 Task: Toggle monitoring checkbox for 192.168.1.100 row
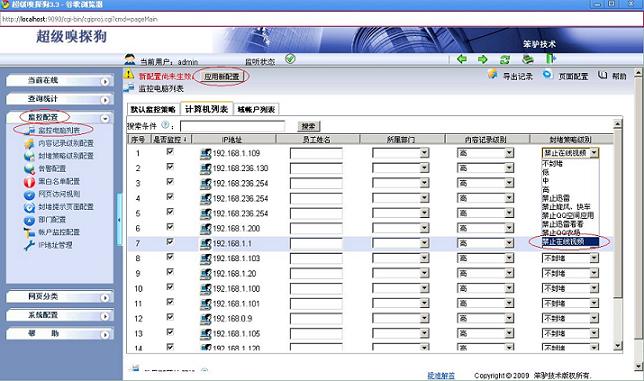170,287
